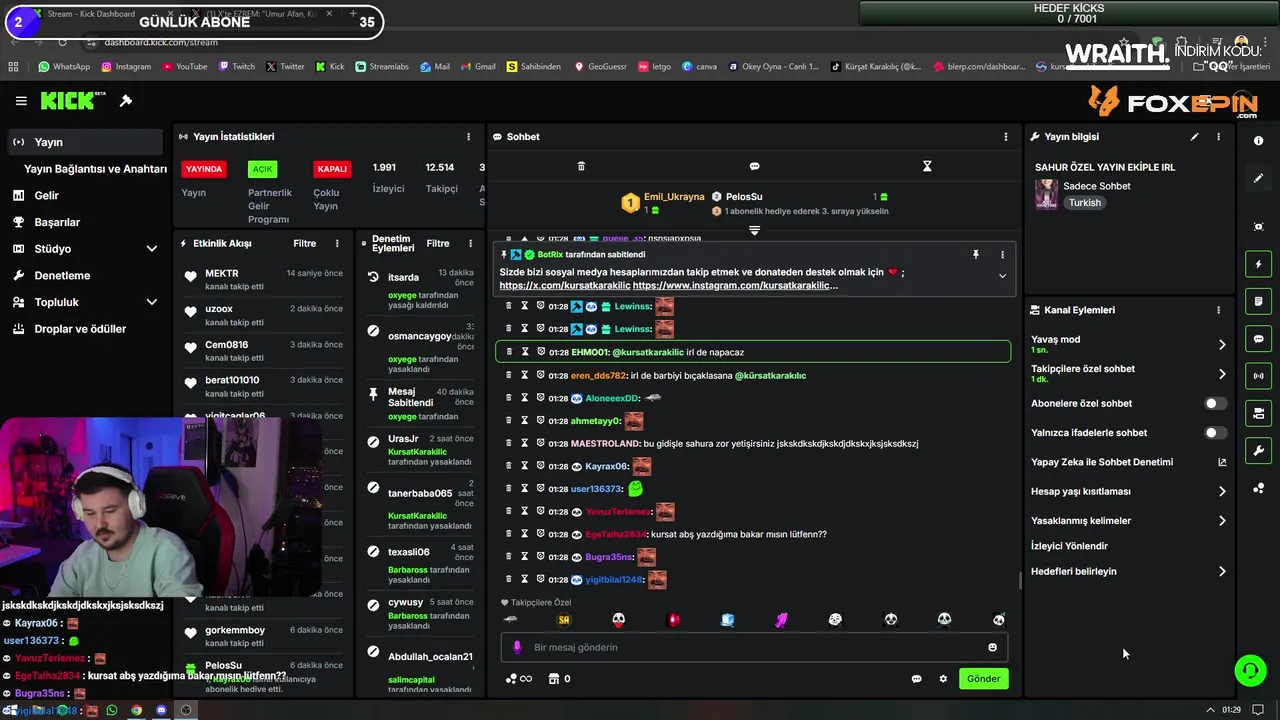Screen dimensions: 1280x720
Task: Click the Kick logo
Action: pos(72,101)
